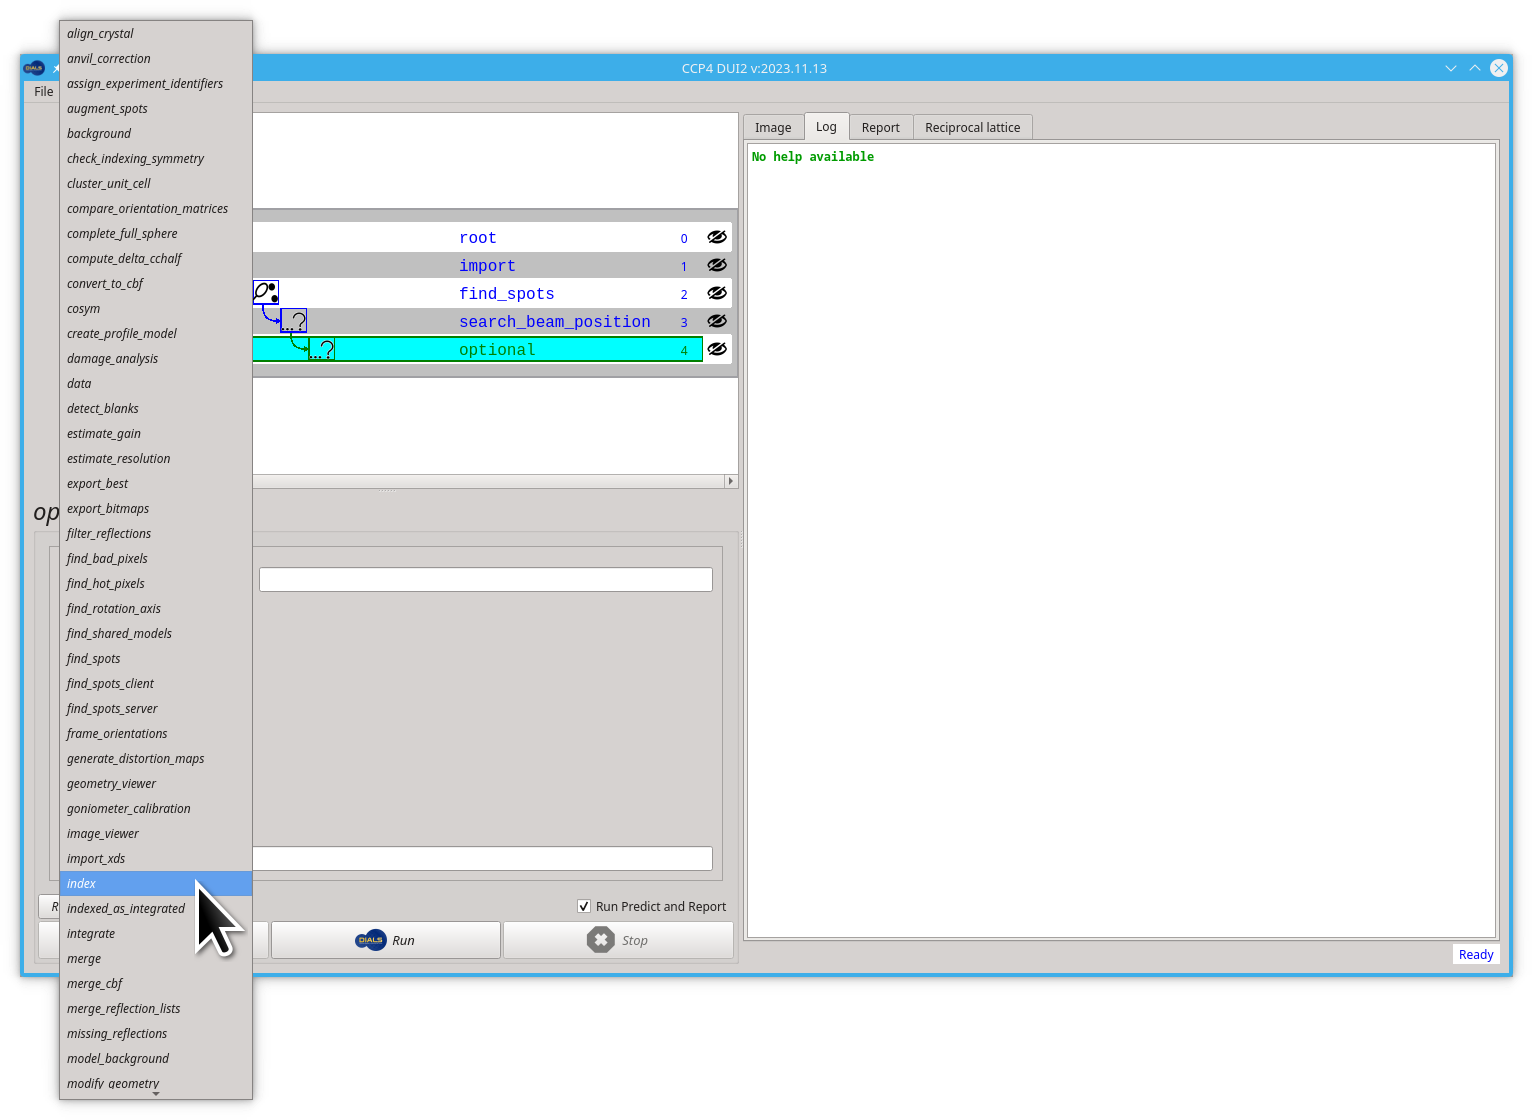Click the first empty parameter input field
This screenshot has height=1120, width=1533.
[x=486, y=579]
